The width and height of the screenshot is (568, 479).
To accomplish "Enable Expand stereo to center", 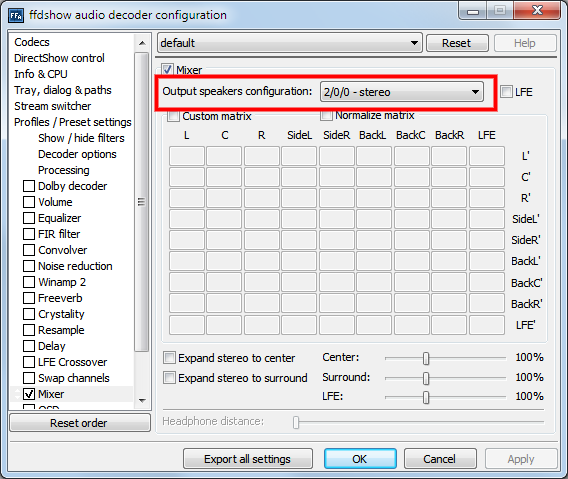I will point(169,358).
